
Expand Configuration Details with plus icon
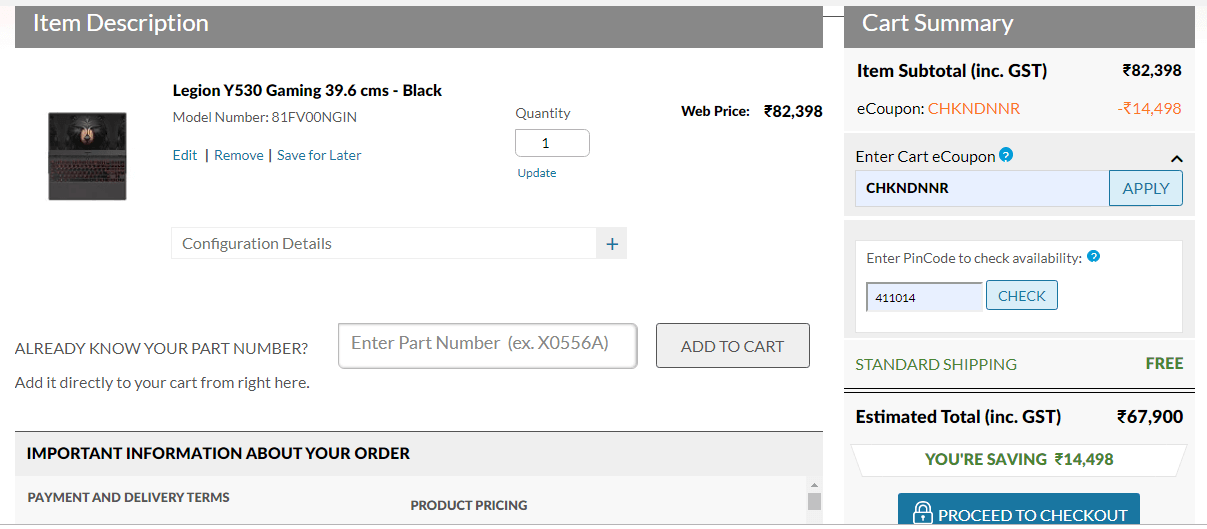612,243
